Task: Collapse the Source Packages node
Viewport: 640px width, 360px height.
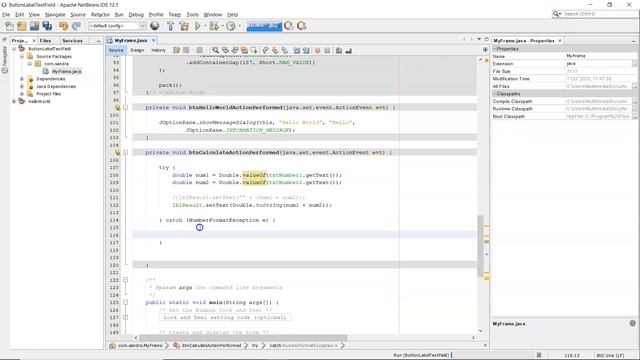Action: pos(22,56)
